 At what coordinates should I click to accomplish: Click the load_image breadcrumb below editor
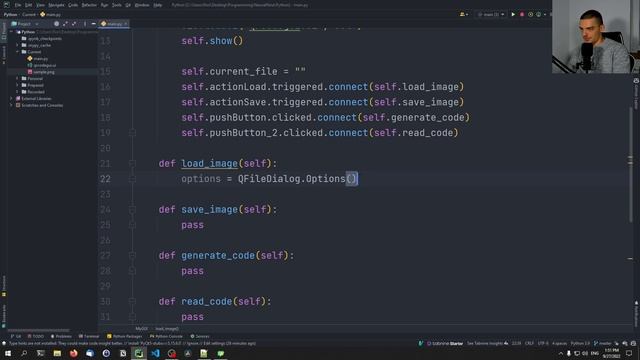(x=167, y=329)
